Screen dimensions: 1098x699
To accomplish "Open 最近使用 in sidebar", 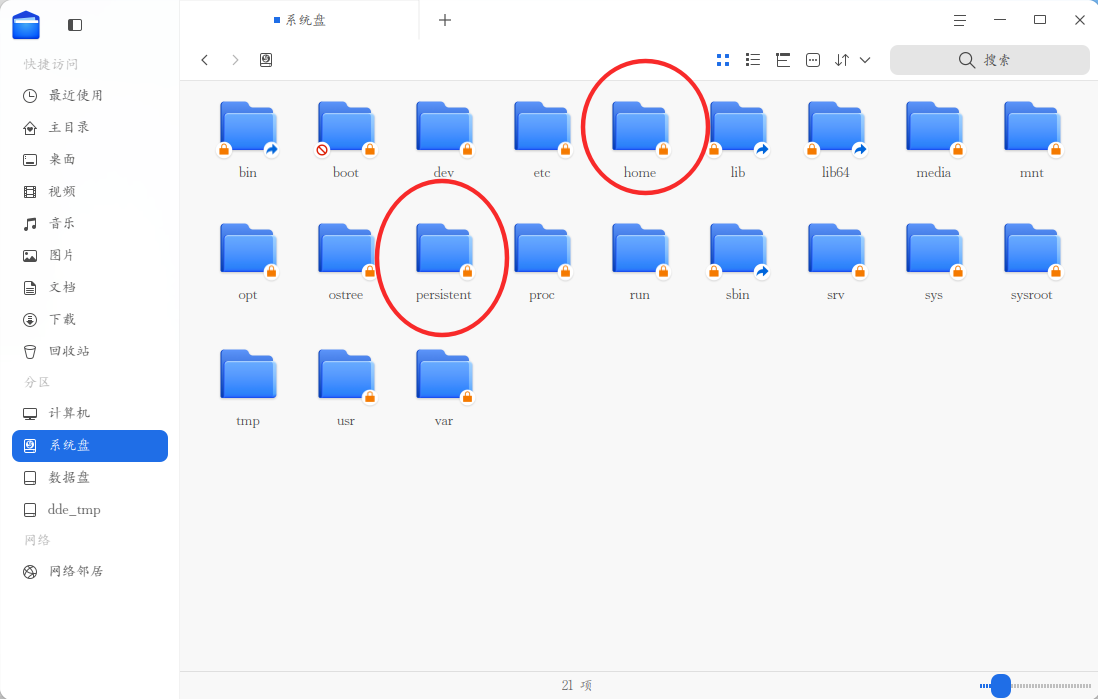I will 90,95.
